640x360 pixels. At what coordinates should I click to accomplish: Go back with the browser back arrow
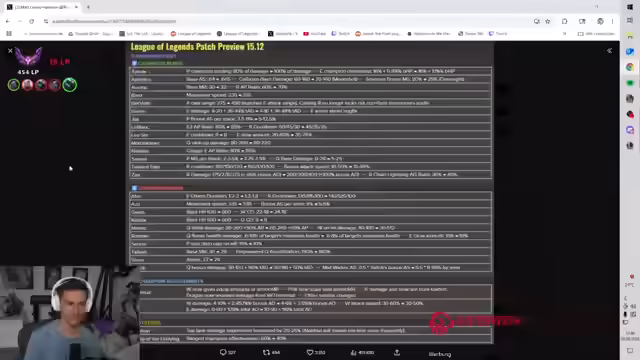[x=8, y=21]
